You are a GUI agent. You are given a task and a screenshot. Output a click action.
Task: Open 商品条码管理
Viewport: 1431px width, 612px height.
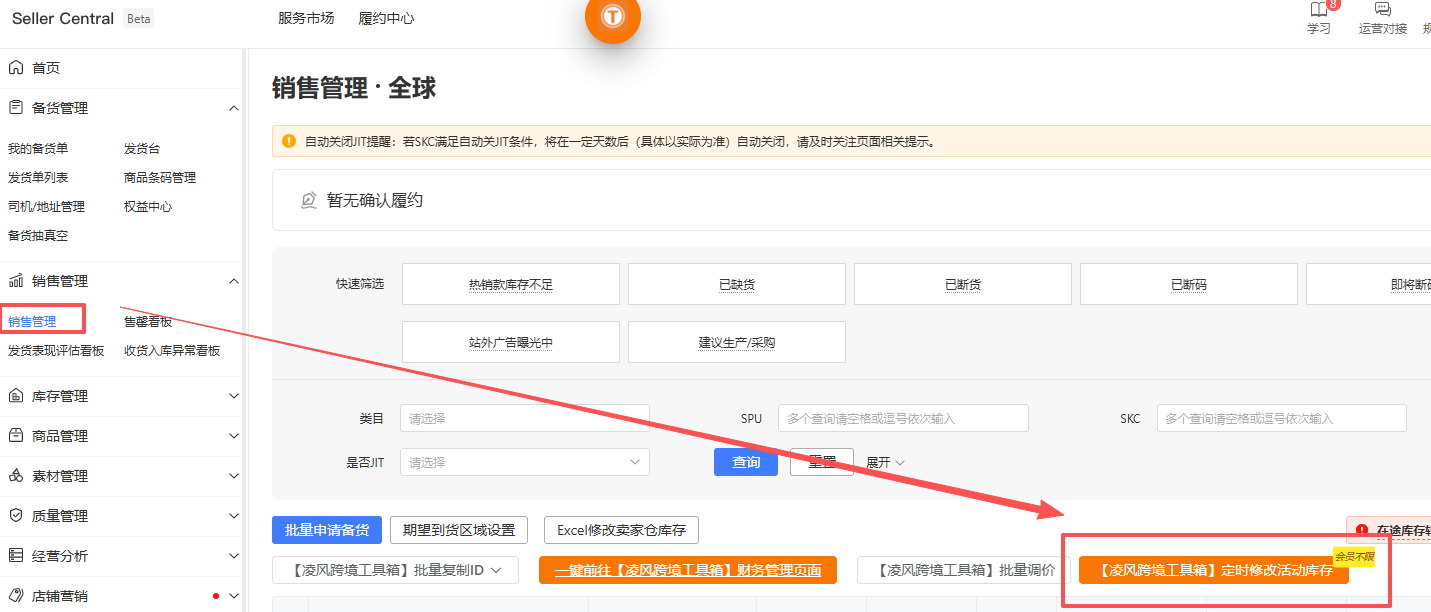pyautogui.click(x=160, y=177)
